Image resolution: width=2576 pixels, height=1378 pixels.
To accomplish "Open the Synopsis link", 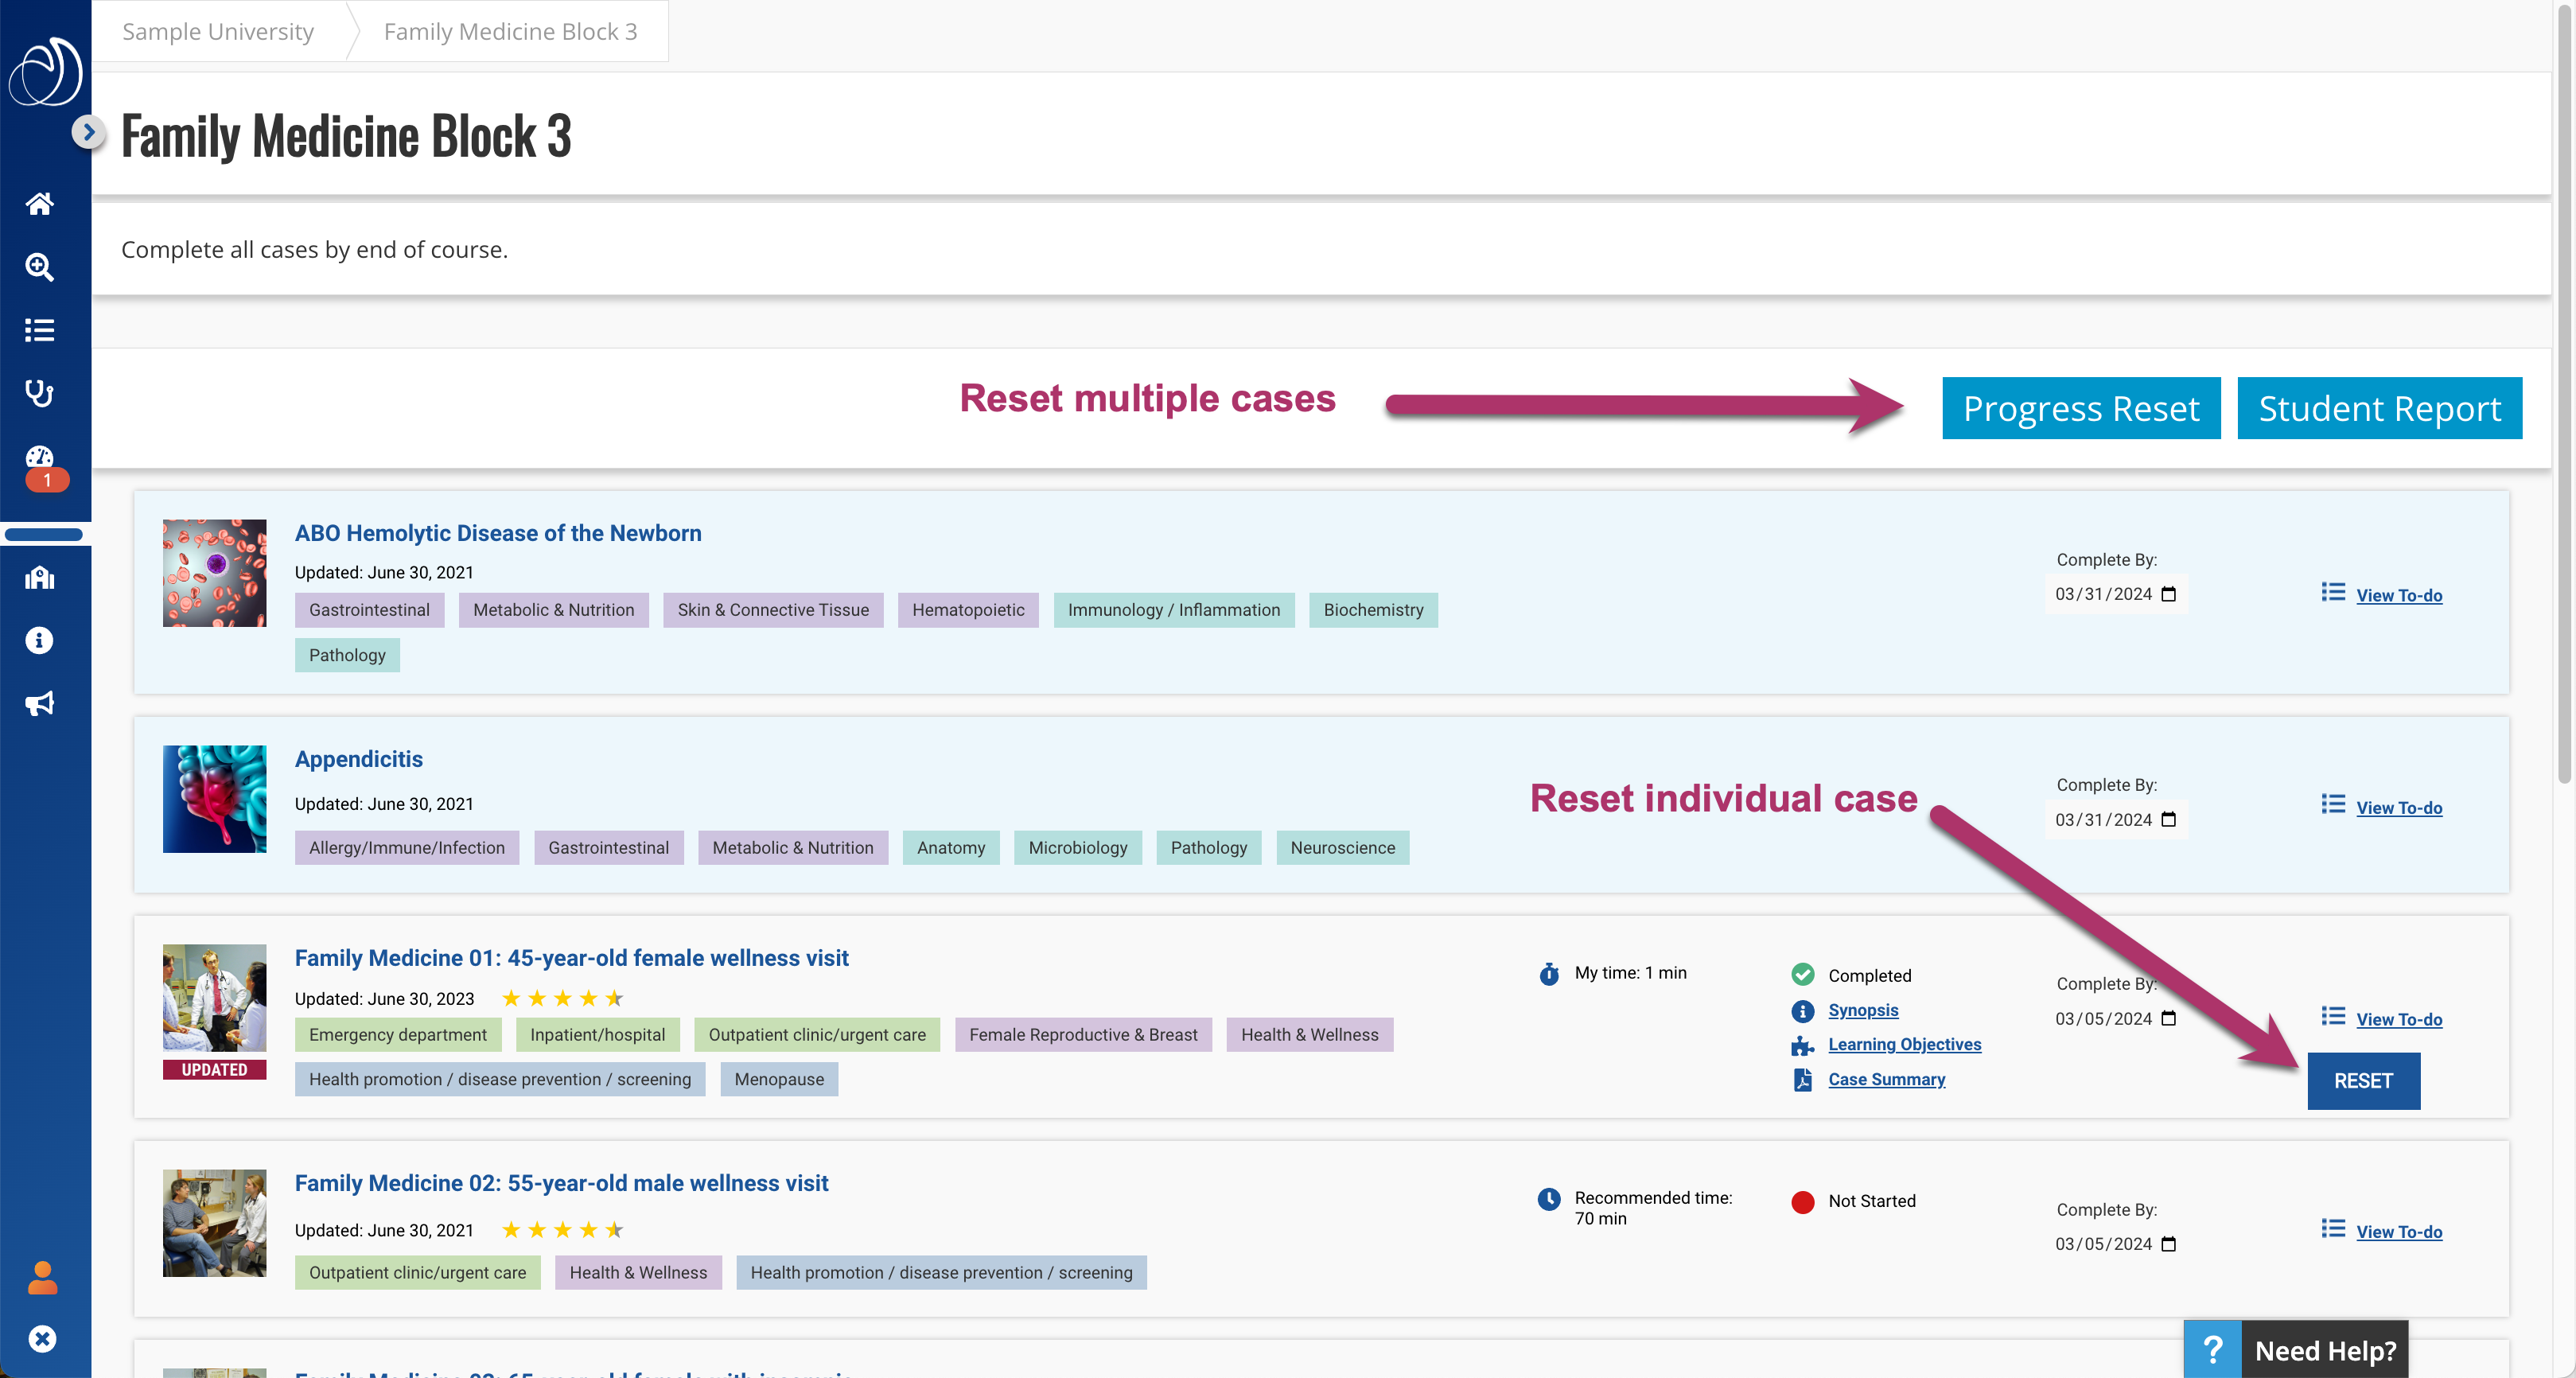I will click(x=1862, y=1010).
